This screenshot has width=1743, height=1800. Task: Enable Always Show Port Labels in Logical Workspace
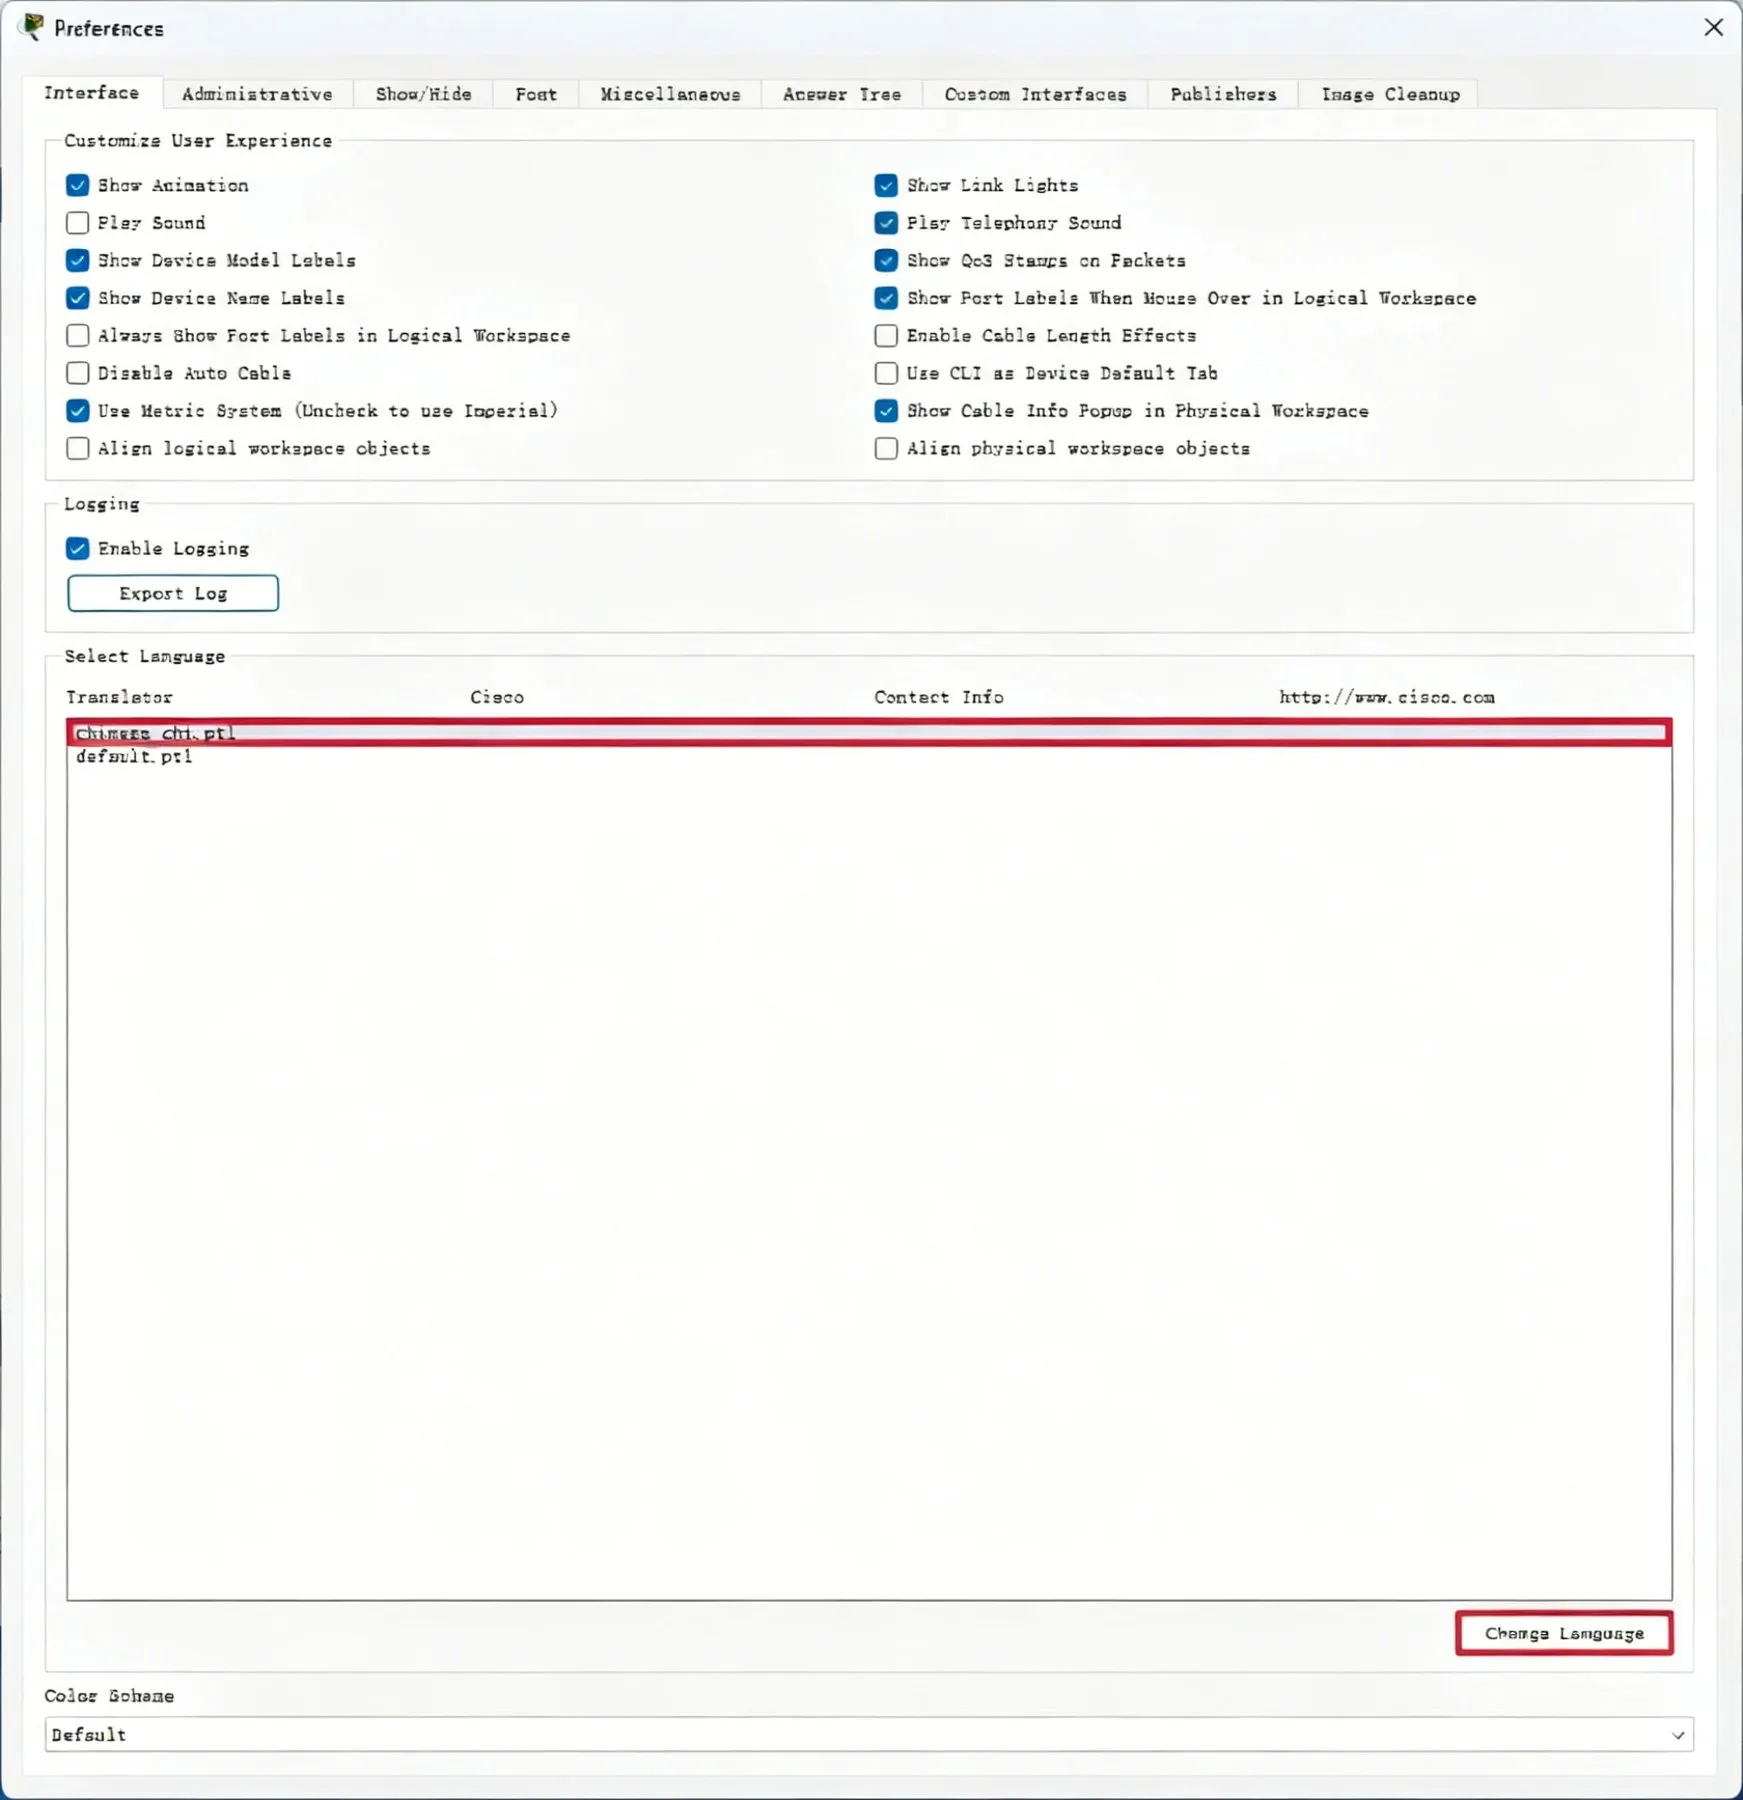(77, 335)
